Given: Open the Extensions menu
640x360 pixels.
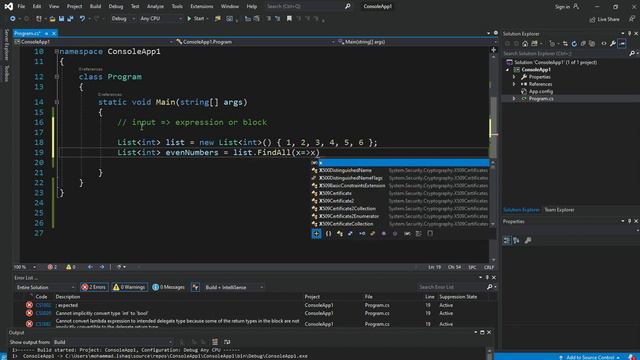Looking at the screenshot, I should [x=202, y=6].
